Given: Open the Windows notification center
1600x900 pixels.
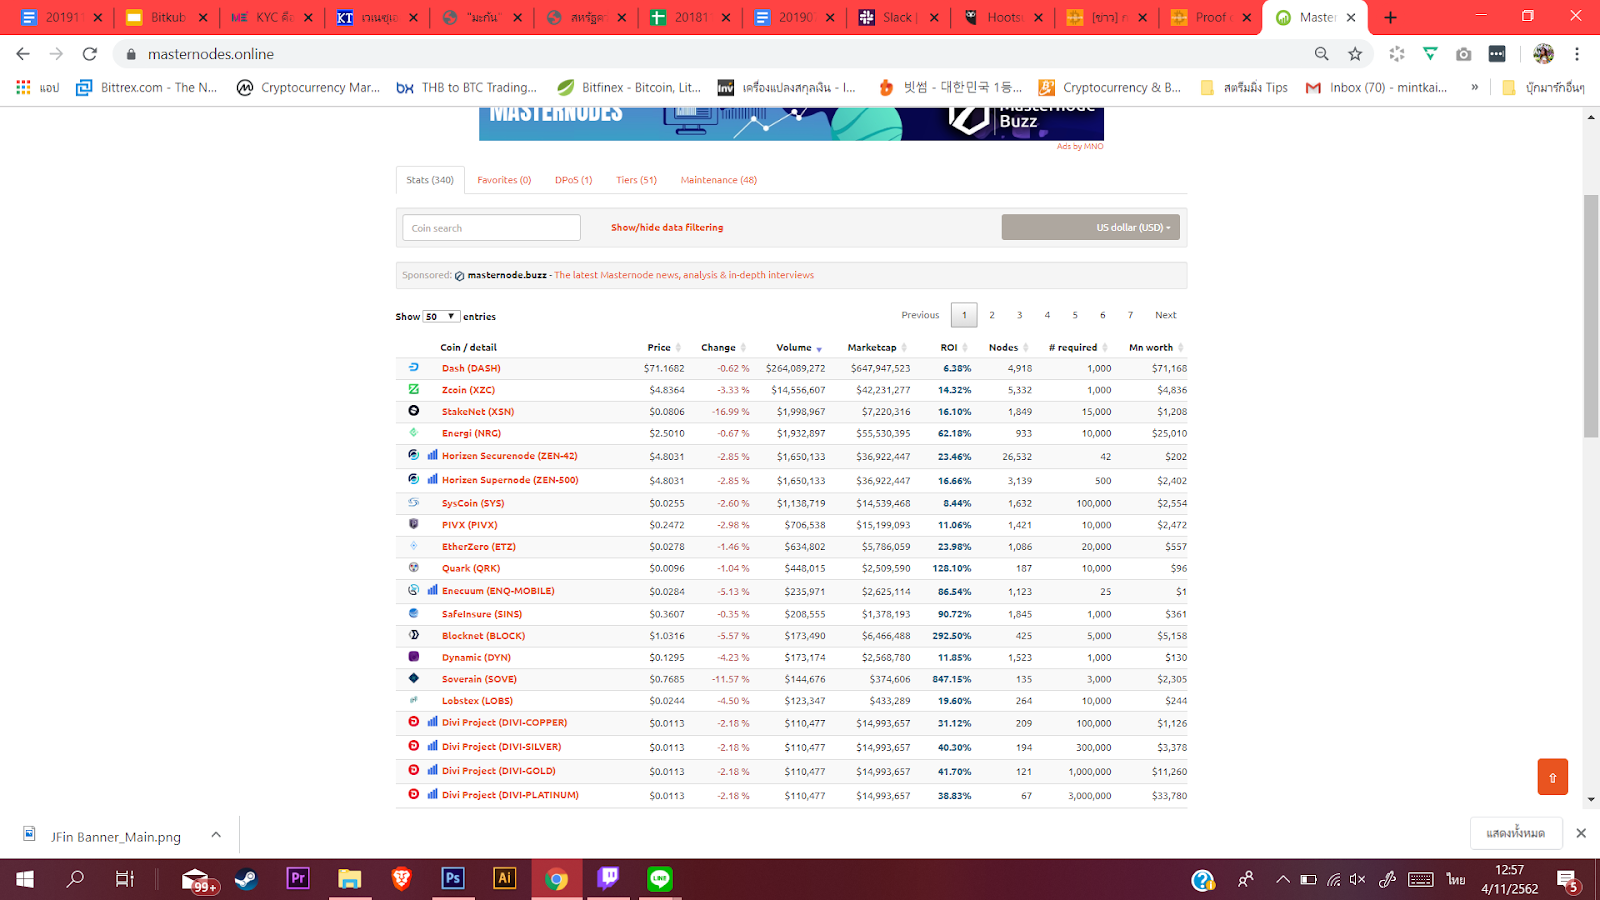Looking at the screenshot, I should pos(1568,880).
